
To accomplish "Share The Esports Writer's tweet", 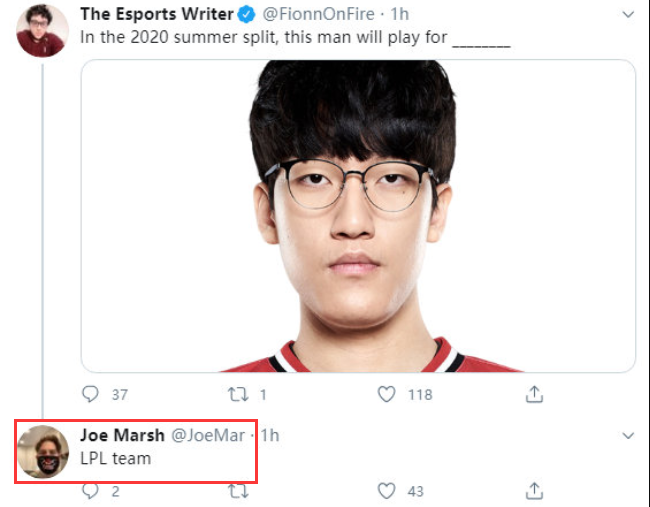I will 534,394.
